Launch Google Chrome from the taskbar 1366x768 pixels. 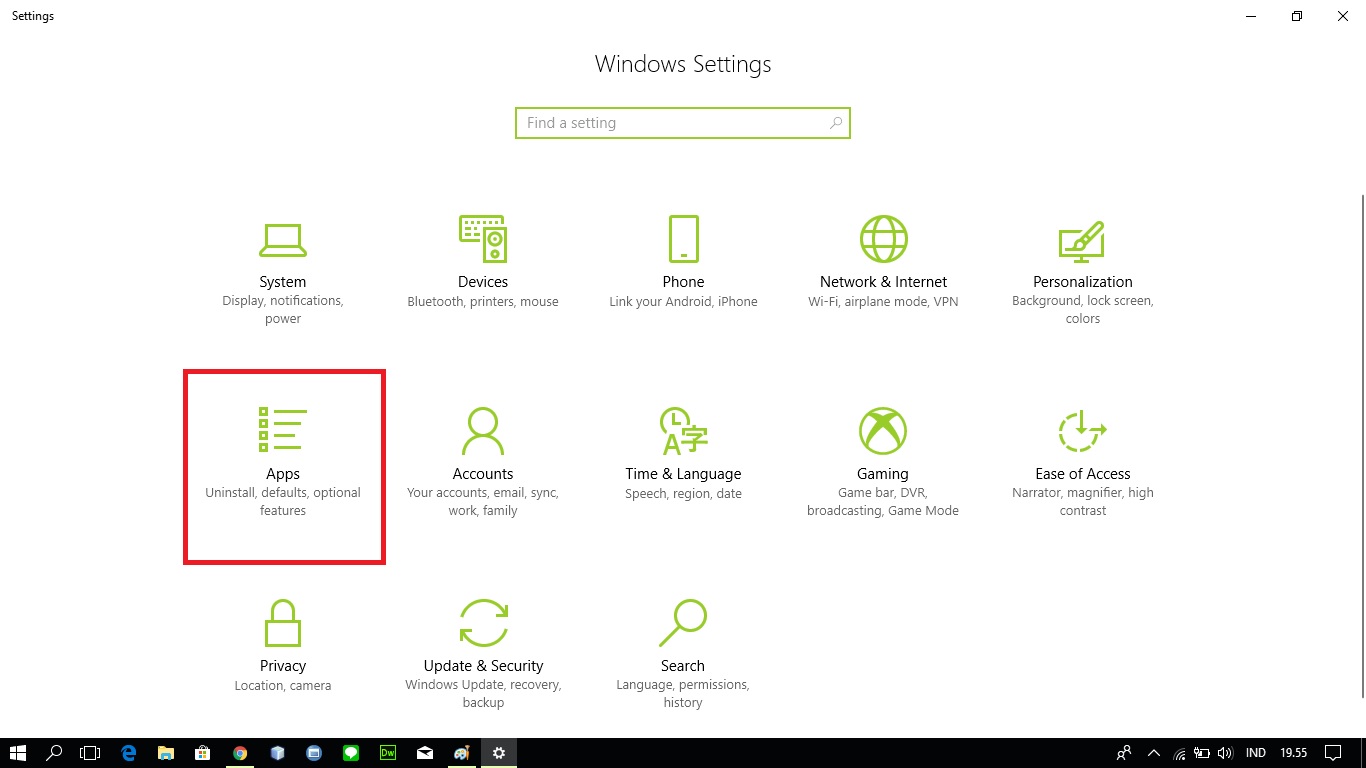[x=240, y=753]
